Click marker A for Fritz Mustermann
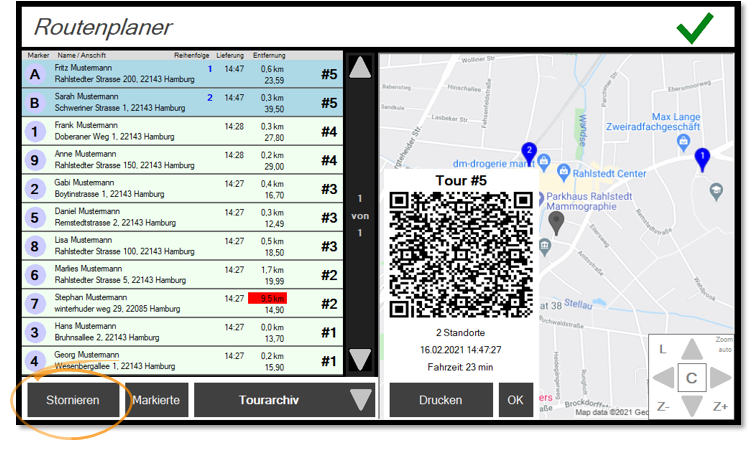 click(x=35, y=74)
